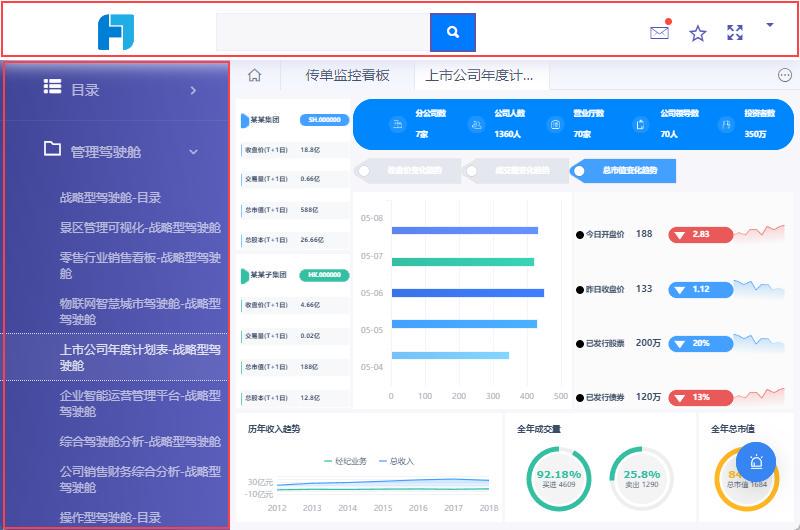Select the 总市值变化趋势 trend toggle
Screen dimensions: 800x530
point(623,170)
